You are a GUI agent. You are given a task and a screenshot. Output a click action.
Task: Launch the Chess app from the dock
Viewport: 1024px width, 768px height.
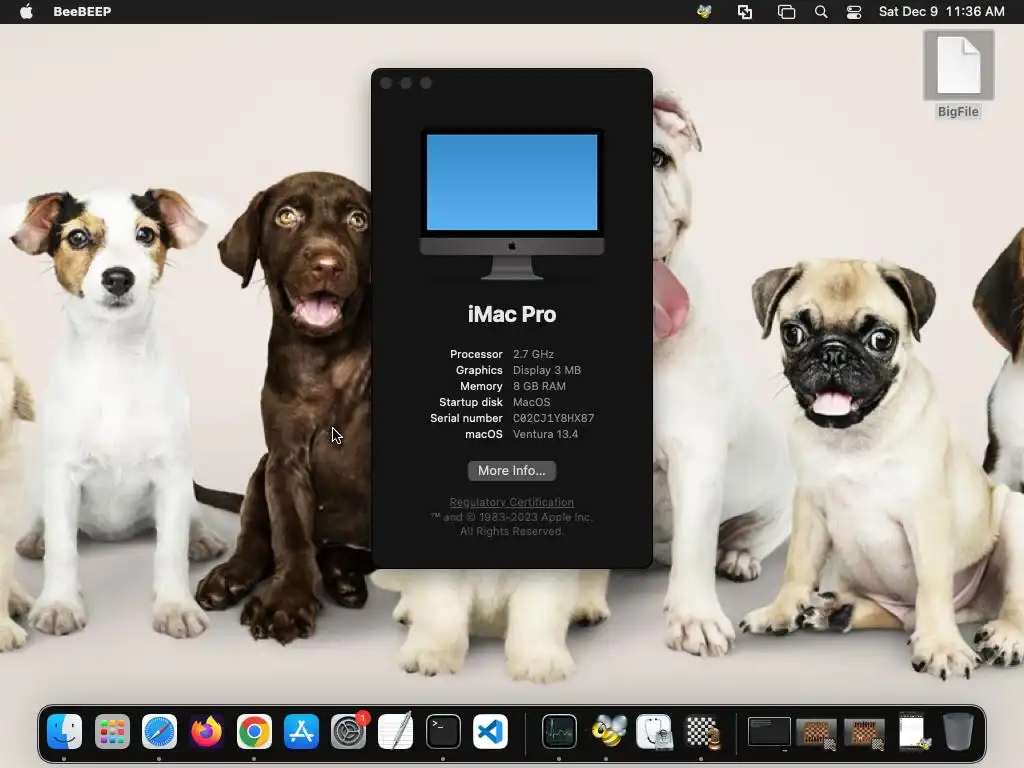pyautogui.click(x=702, y=731)
